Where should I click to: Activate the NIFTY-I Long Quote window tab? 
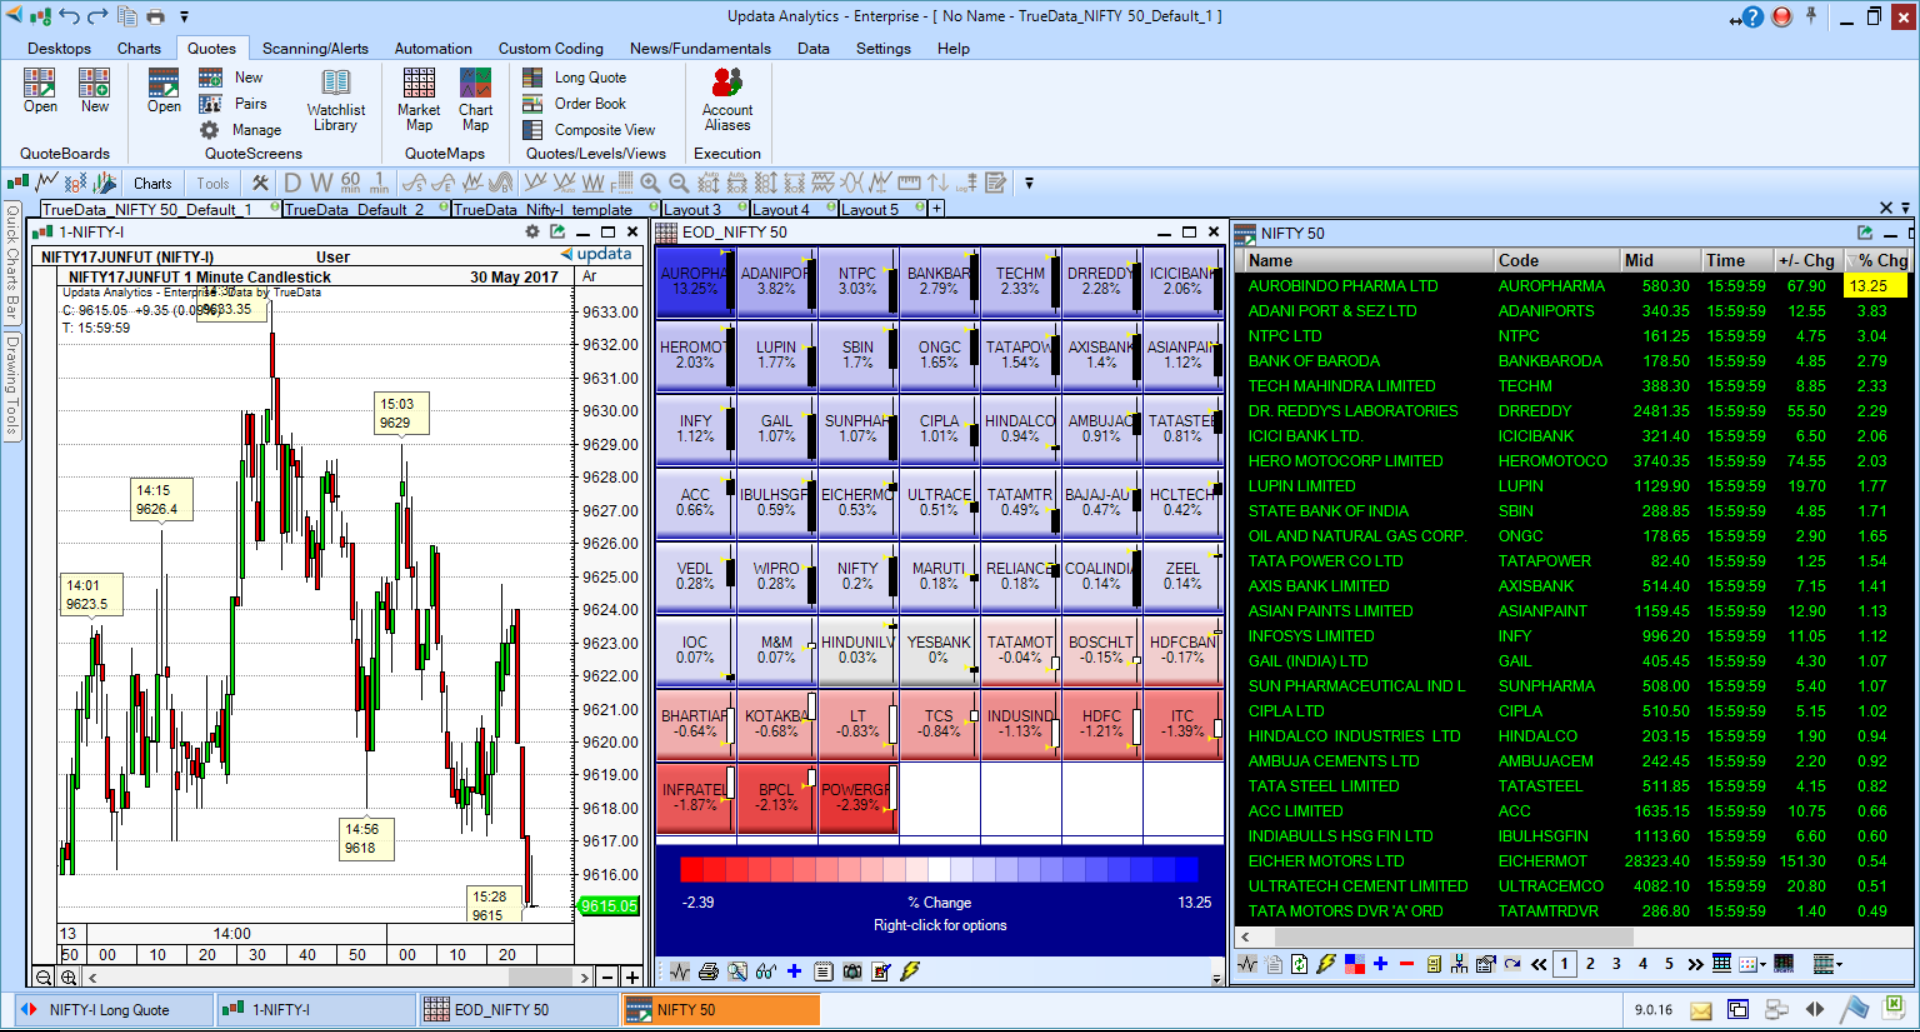pyautogui.click(x=113, y=1010)
